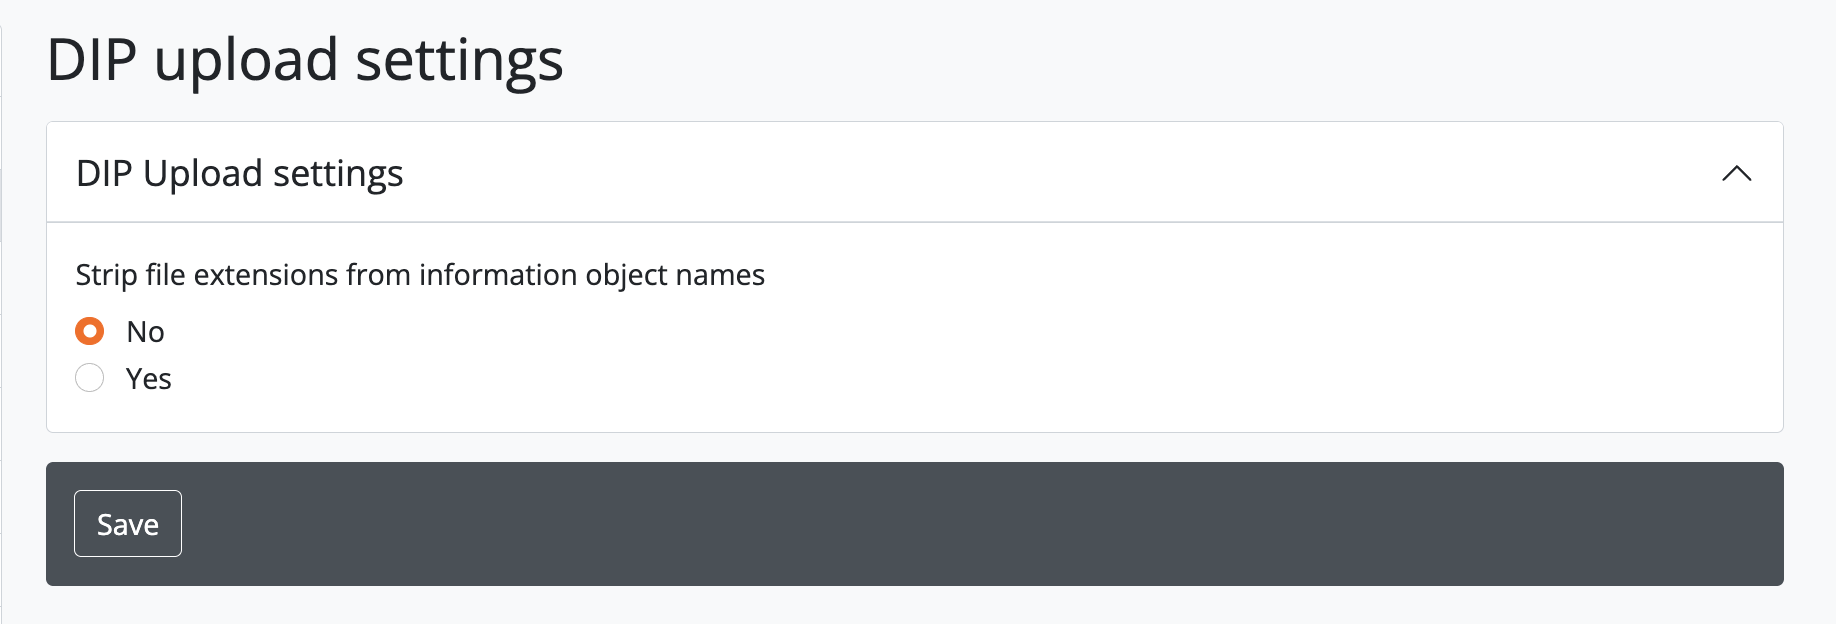
Task: Click the "DIP upload settings" page heading
Action: click(x=305, y=60)
